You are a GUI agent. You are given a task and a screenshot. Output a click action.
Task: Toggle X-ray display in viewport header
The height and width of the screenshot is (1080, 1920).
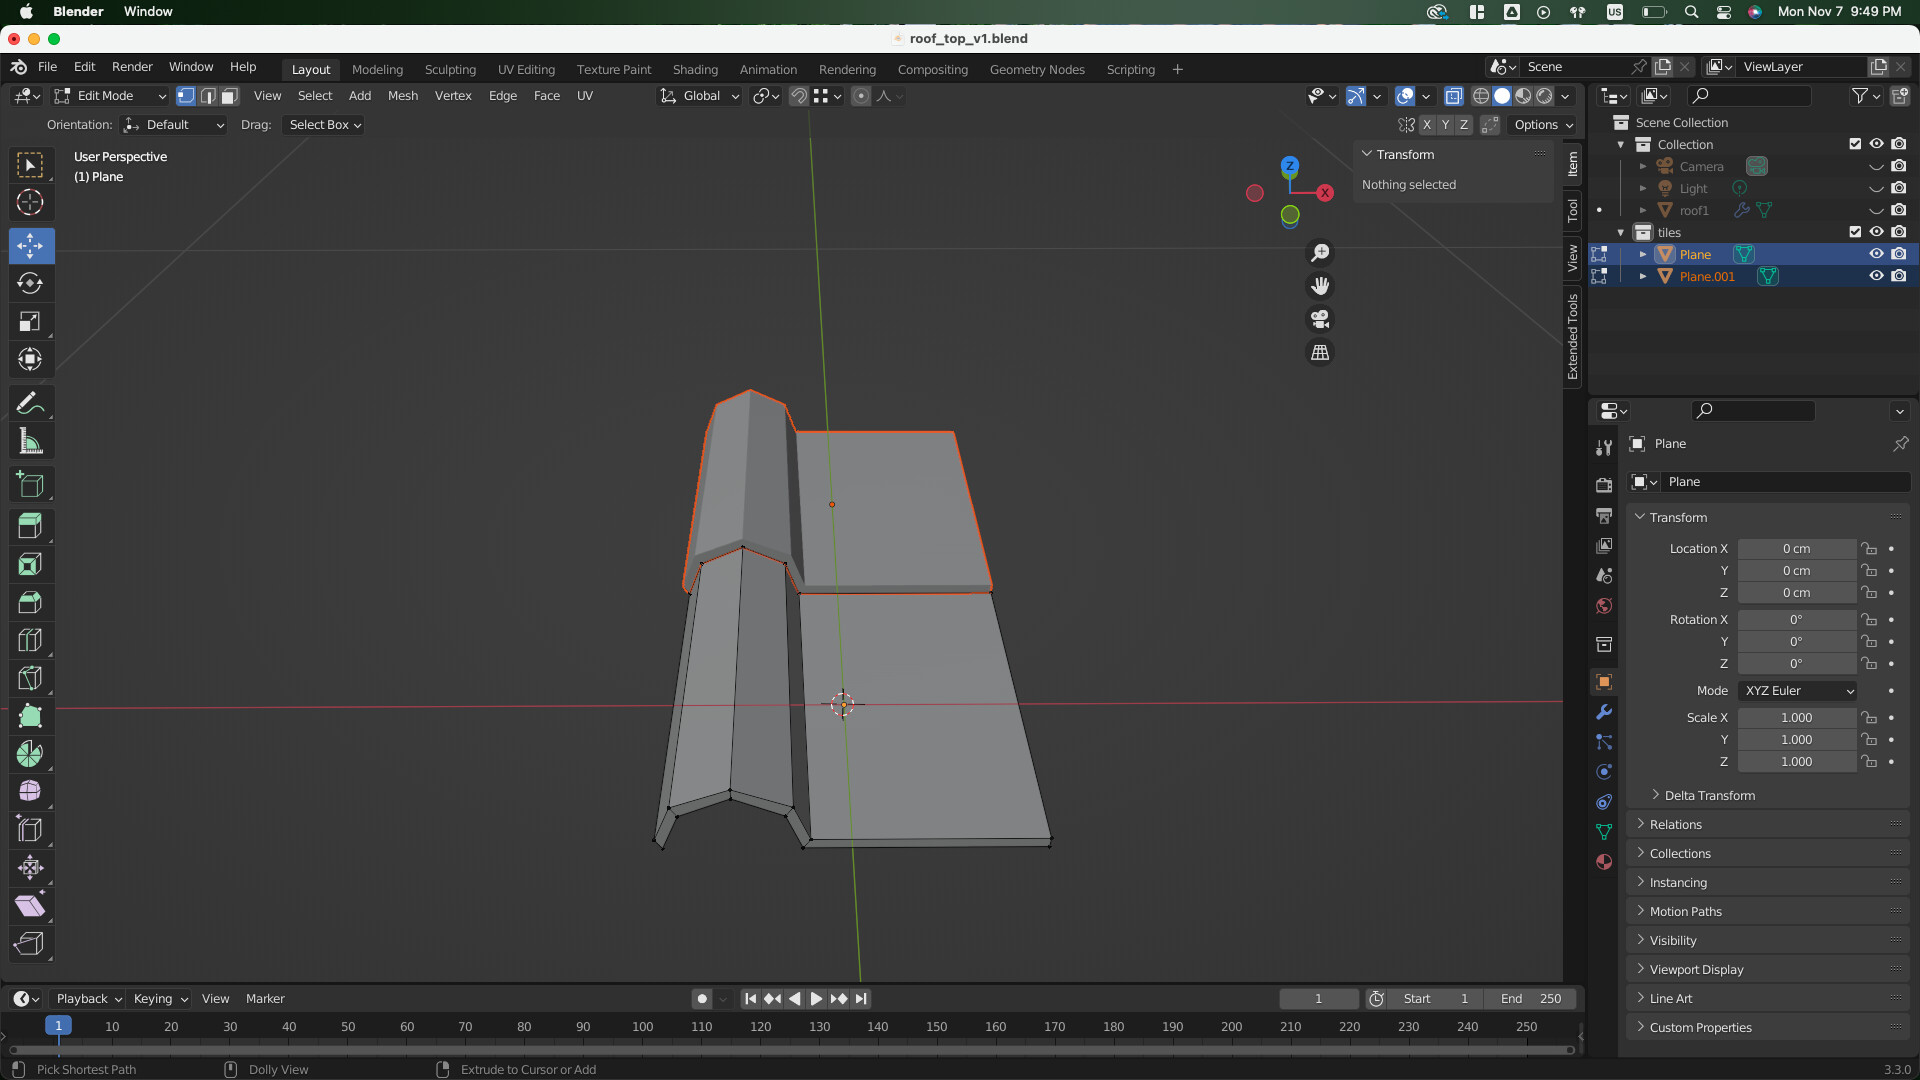1453,96
